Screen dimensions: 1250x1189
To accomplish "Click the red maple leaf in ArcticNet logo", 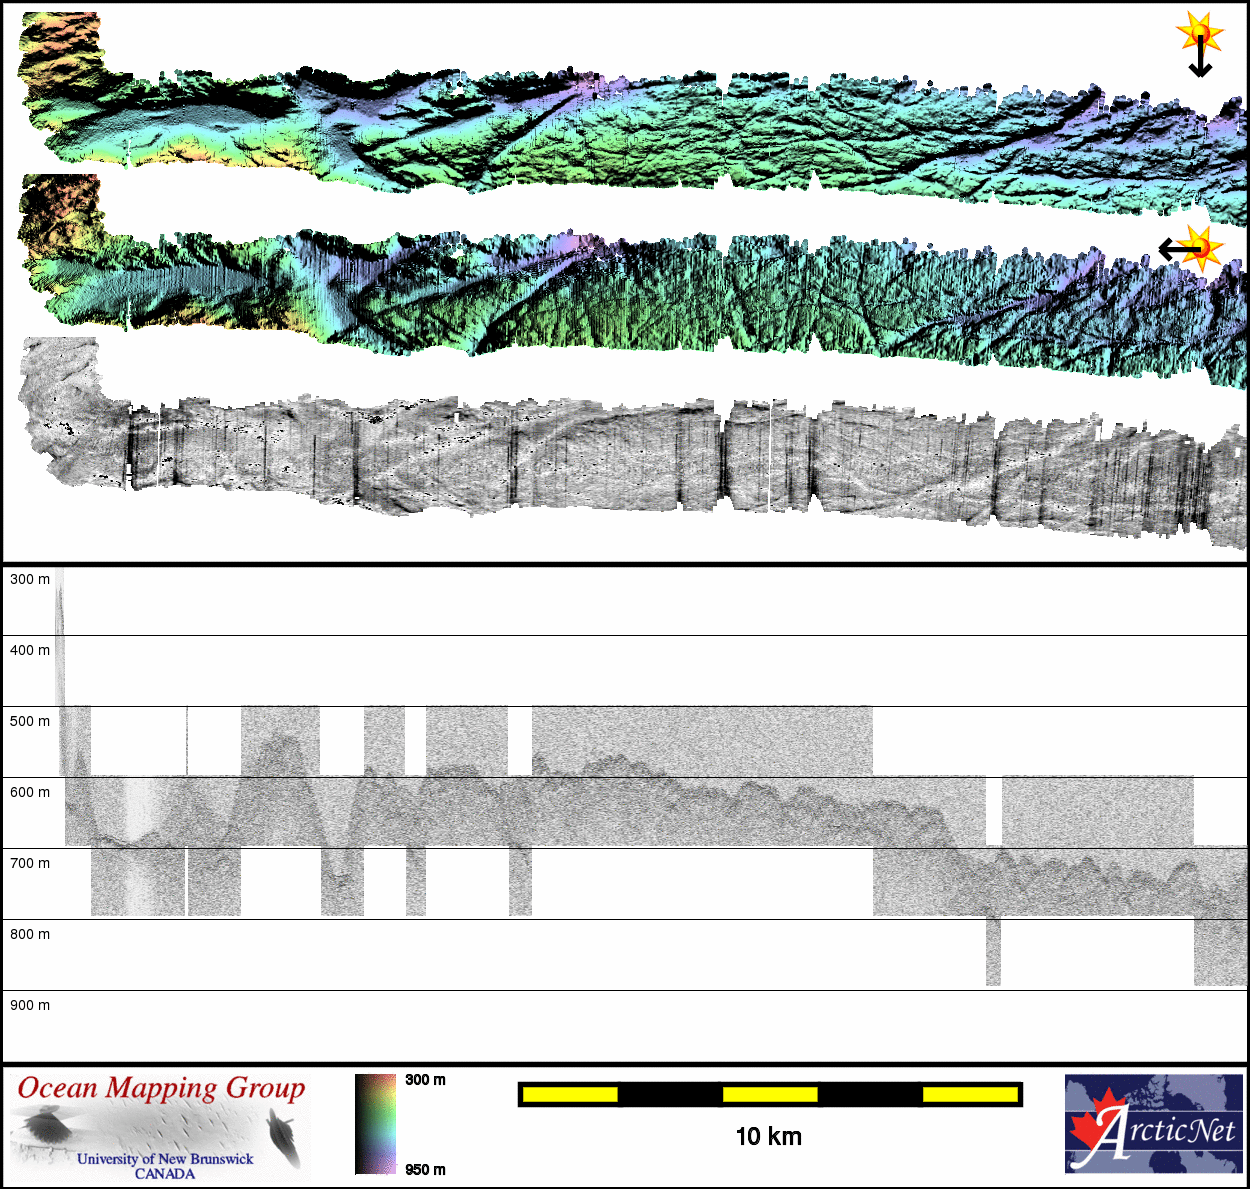I will click(1095, 1128).
